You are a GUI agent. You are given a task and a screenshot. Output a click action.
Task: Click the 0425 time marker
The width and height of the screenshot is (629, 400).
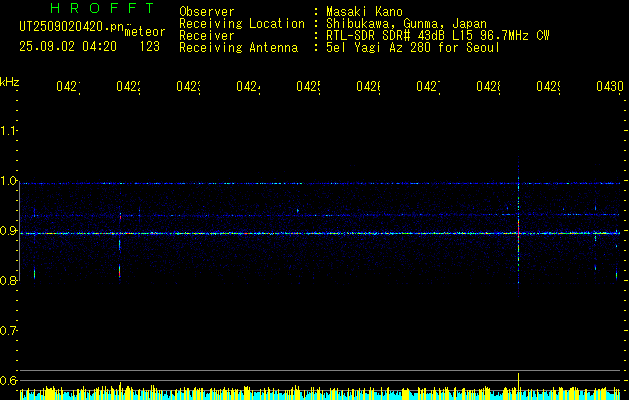308,86
